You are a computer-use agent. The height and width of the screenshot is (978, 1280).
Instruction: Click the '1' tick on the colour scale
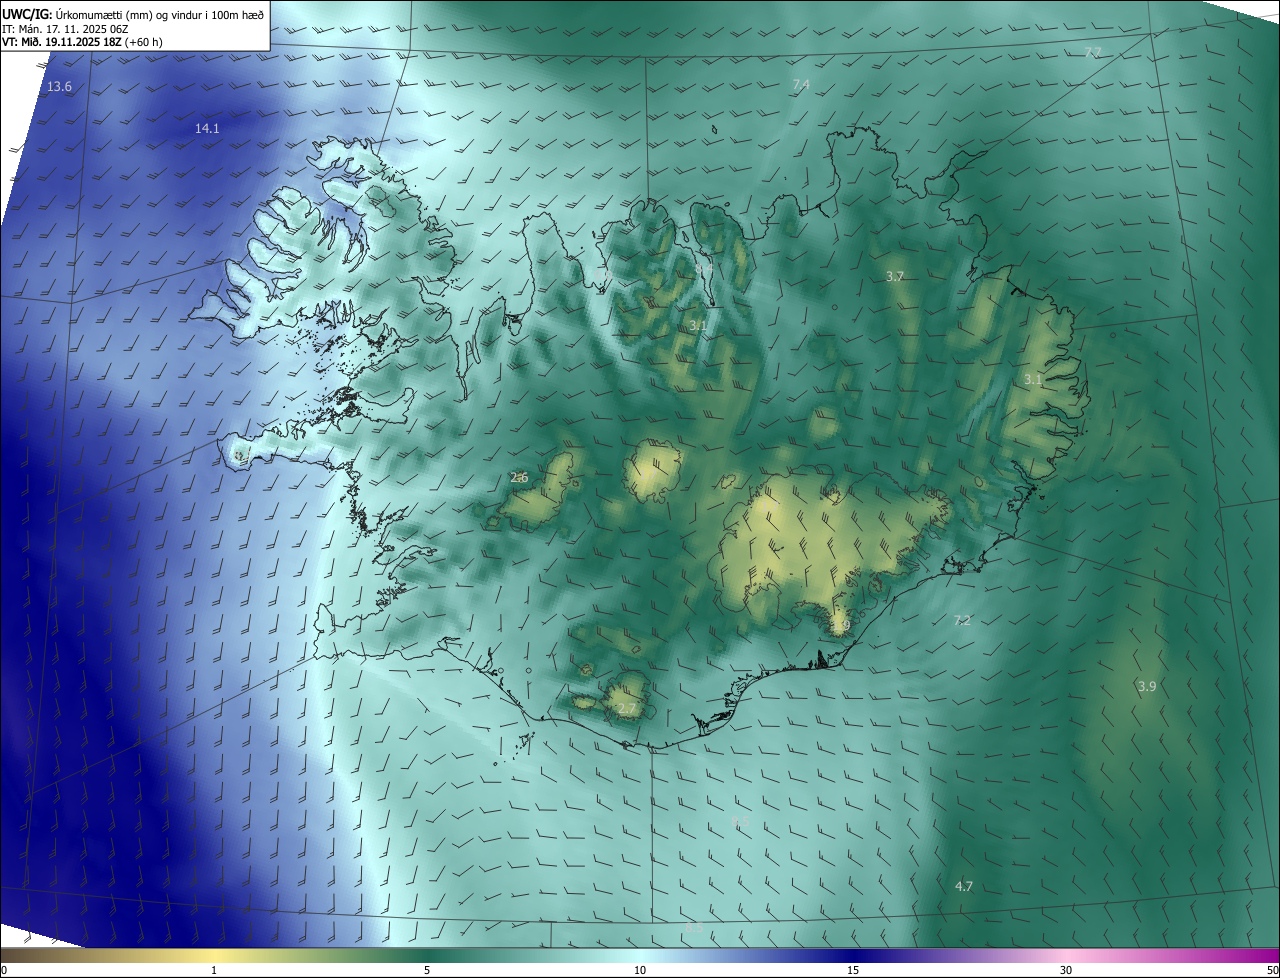coord(214,971)
